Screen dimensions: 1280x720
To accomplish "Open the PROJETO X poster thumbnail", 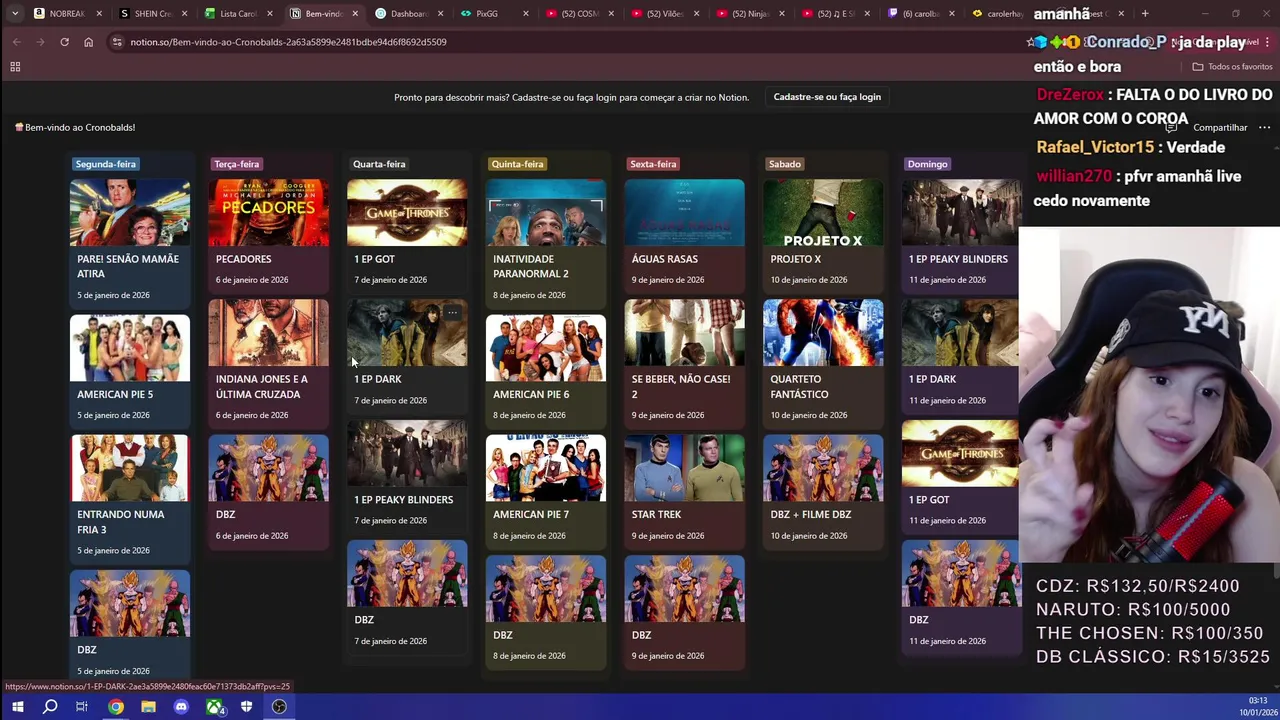I will tap(823, 213).
